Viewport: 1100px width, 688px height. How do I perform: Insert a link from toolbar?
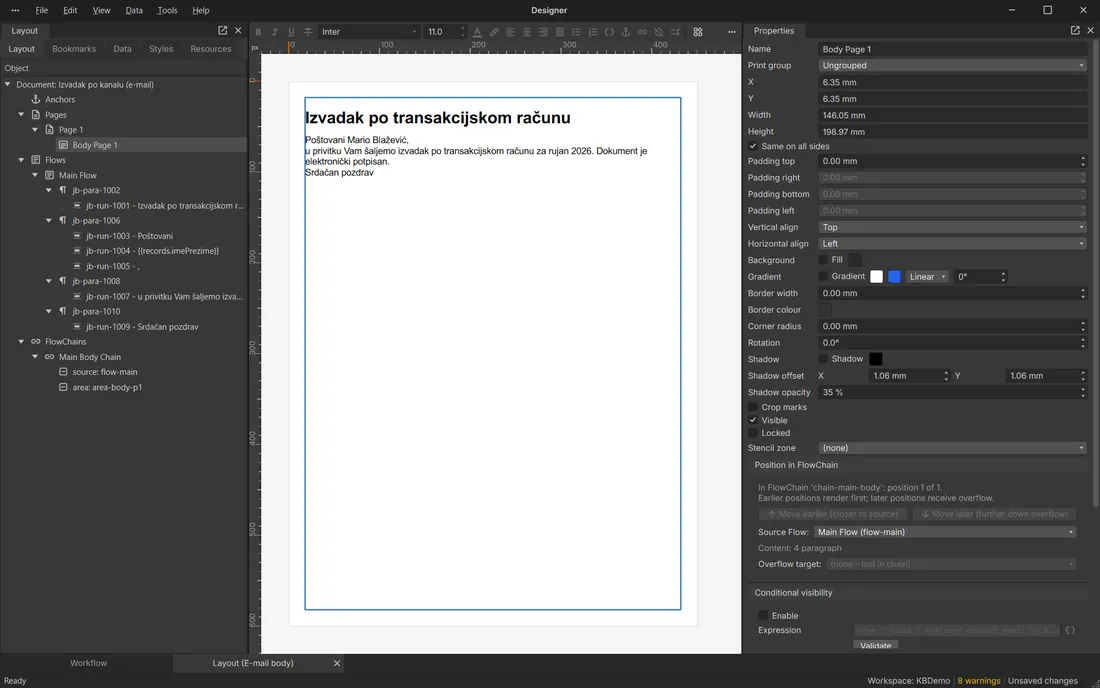pos(642,32)
